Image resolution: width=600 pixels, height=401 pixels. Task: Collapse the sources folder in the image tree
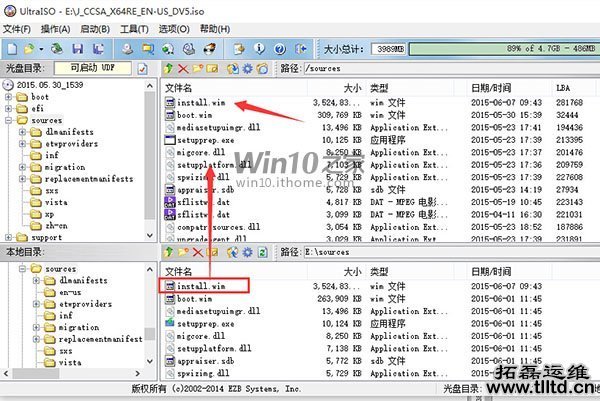tap(8, 121)
